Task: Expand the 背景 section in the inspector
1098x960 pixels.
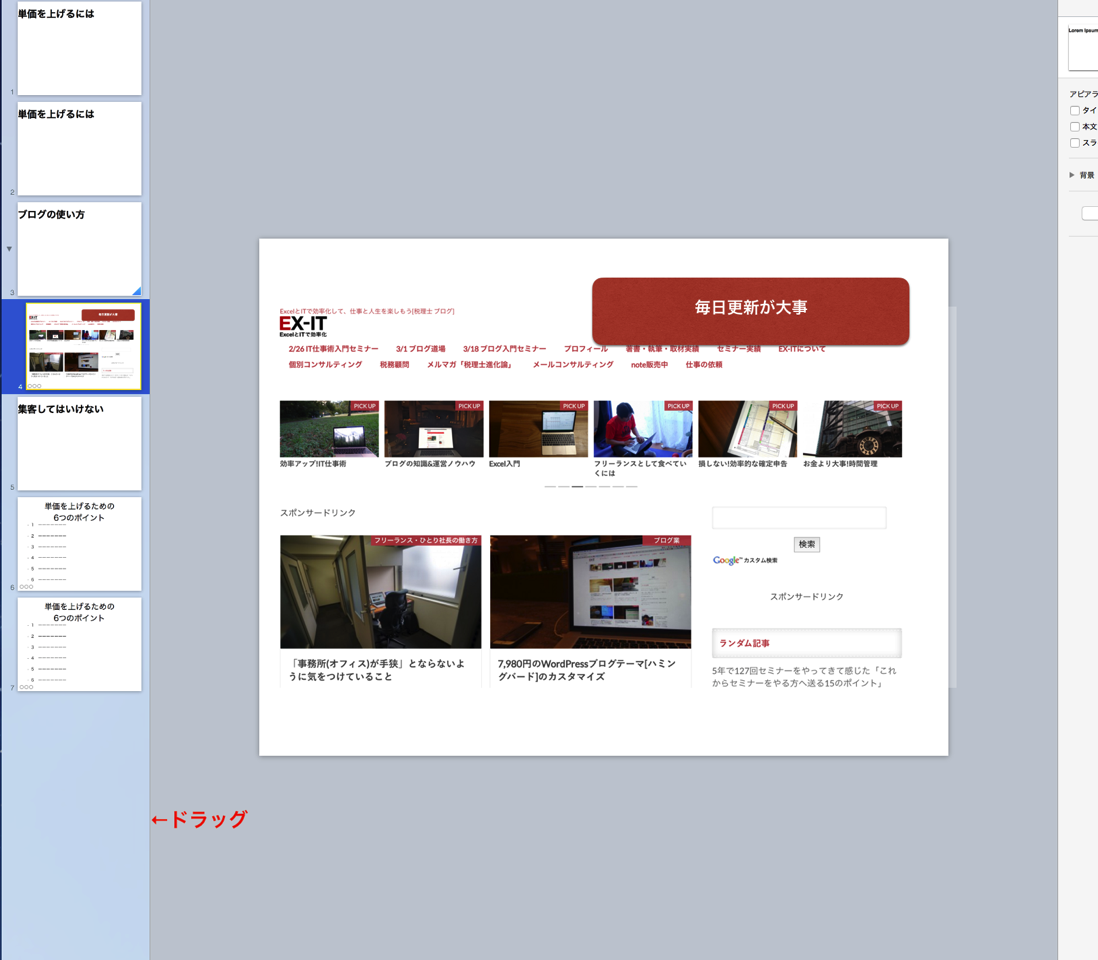Action: 1072,175
